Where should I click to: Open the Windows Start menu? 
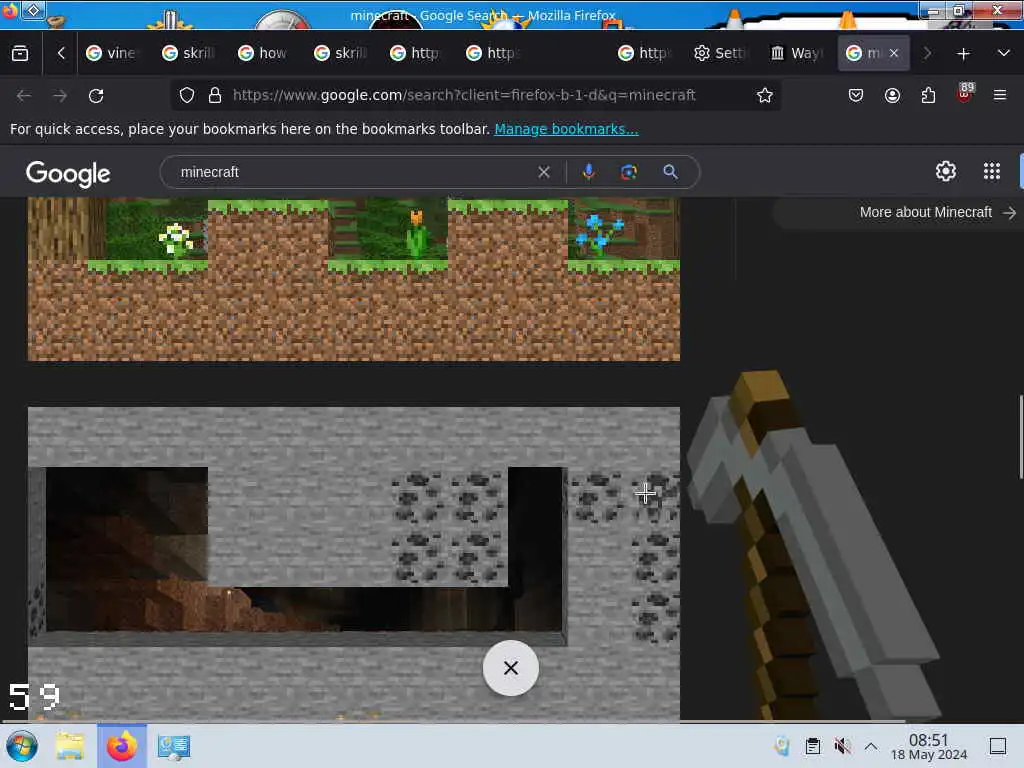pos(22,746)
